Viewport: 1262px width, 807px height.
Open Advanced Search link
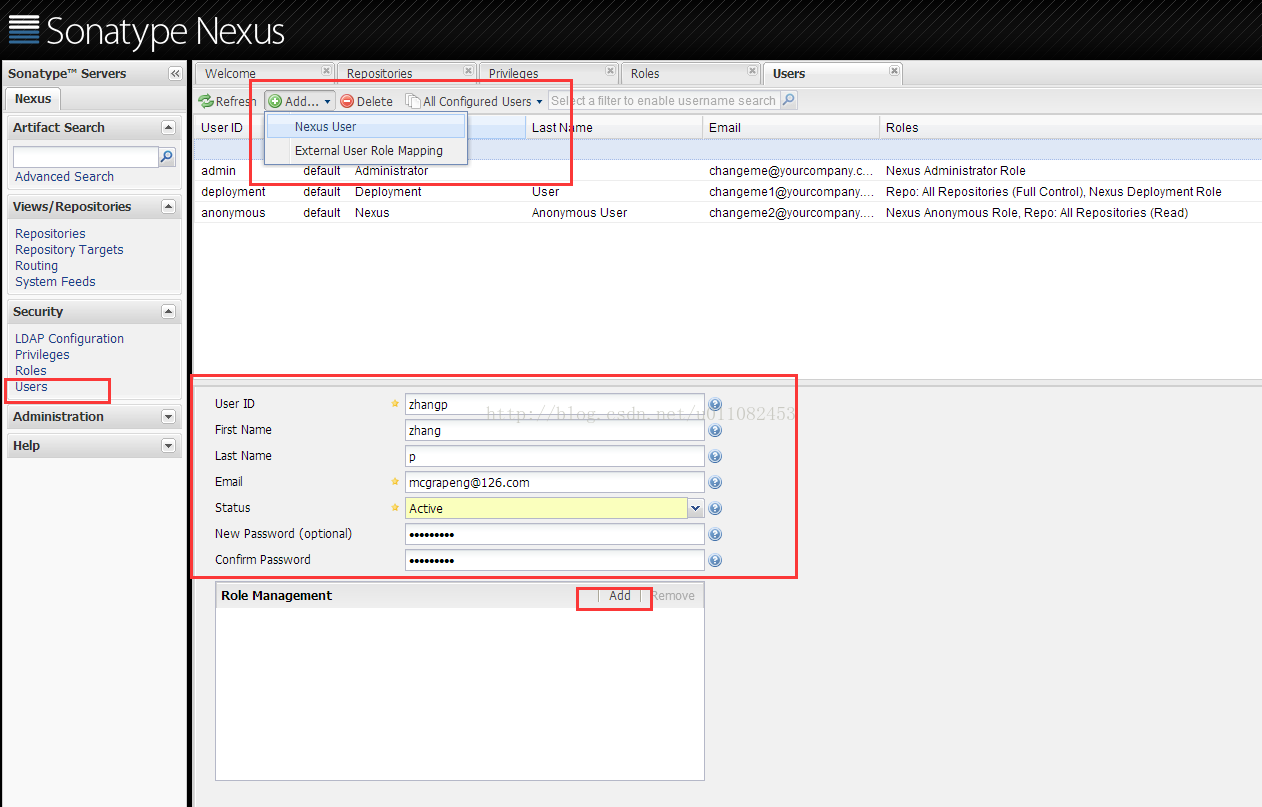pyautogui.click(x=64, y=177)
